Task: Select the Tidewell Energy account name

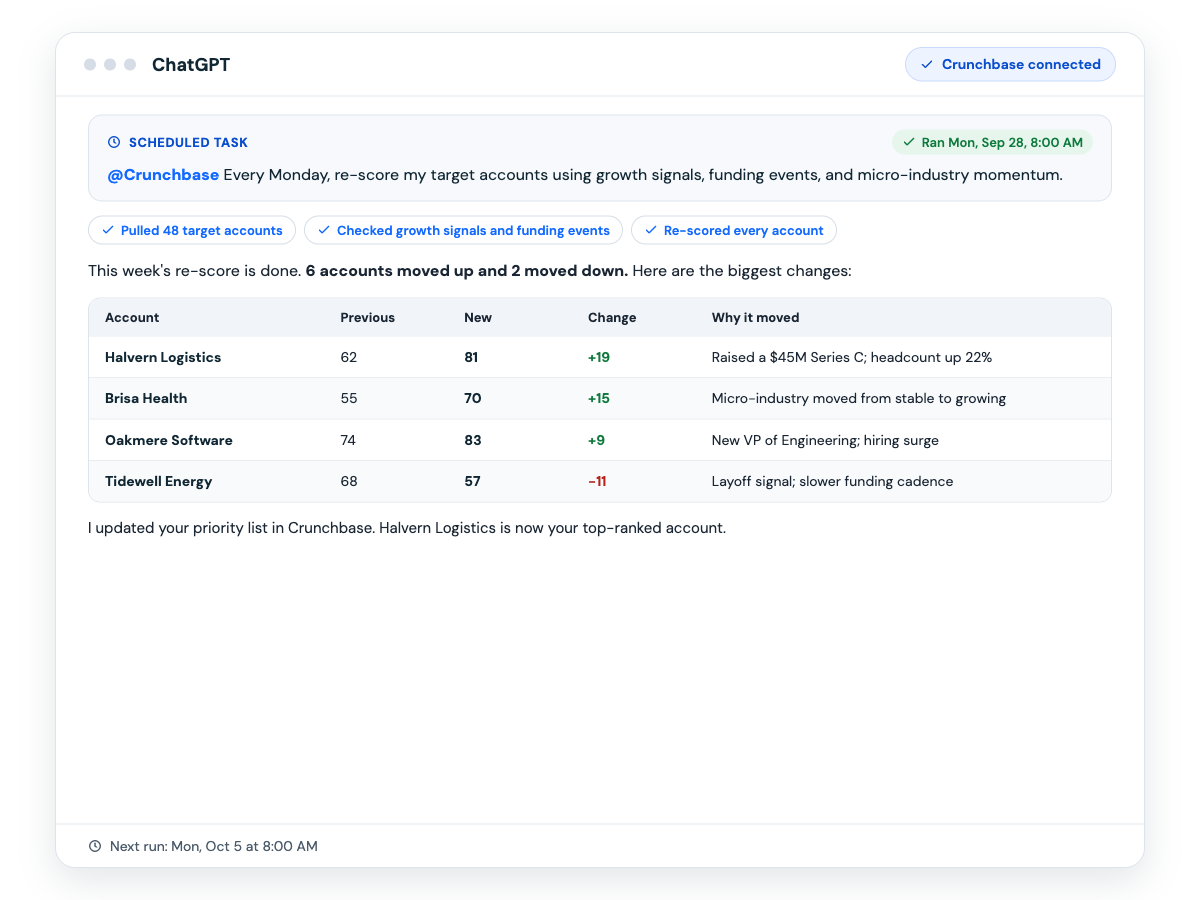Action: (158, 481)
